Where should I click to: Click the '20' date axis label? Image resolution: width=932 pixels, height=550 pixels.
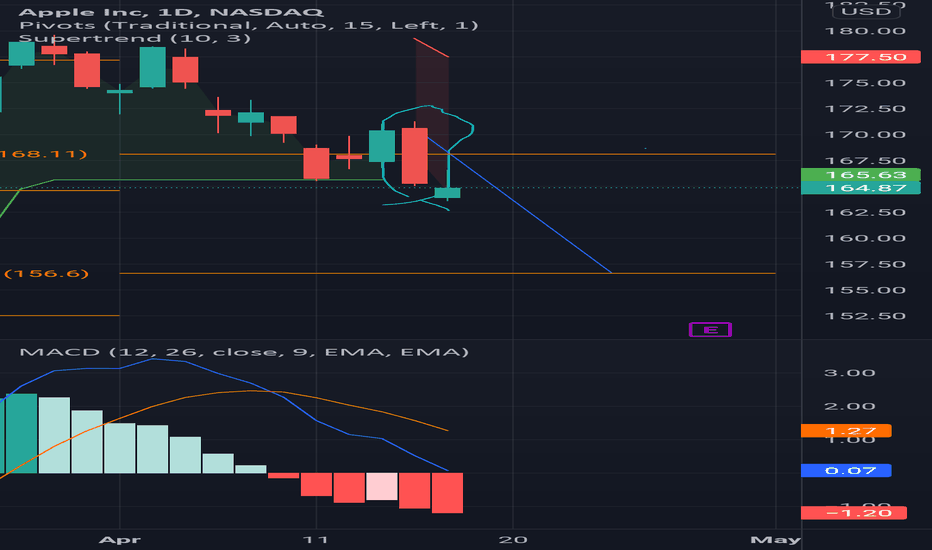click(x=512, y=540)
